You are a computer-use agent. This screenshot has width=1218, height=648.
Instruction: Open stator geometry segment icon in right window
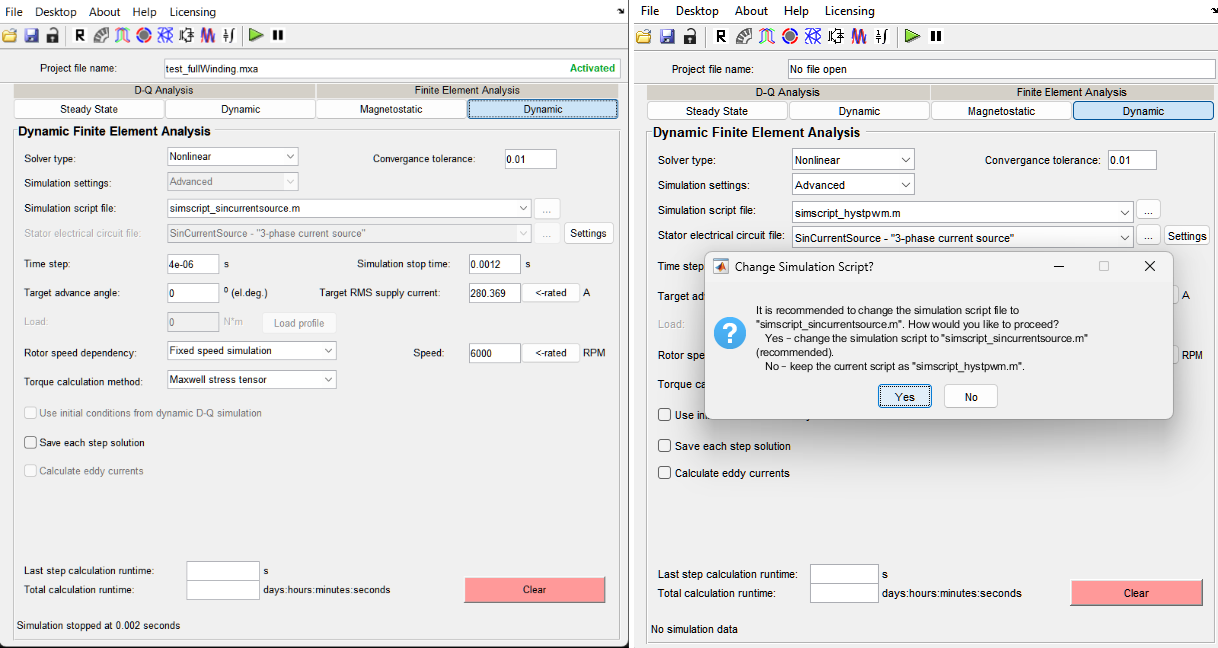tap(744, 36)
